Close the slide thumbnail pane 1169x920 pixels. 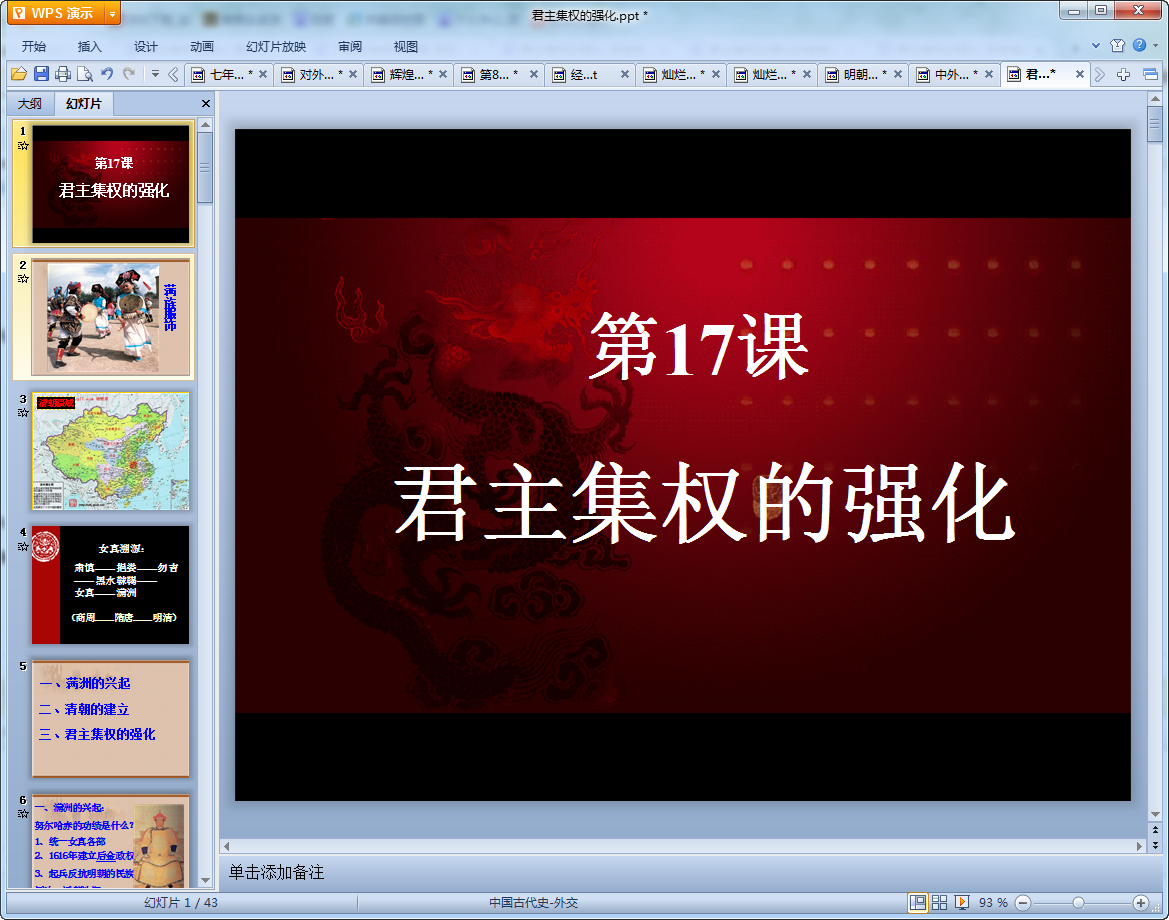pos(206,104)
